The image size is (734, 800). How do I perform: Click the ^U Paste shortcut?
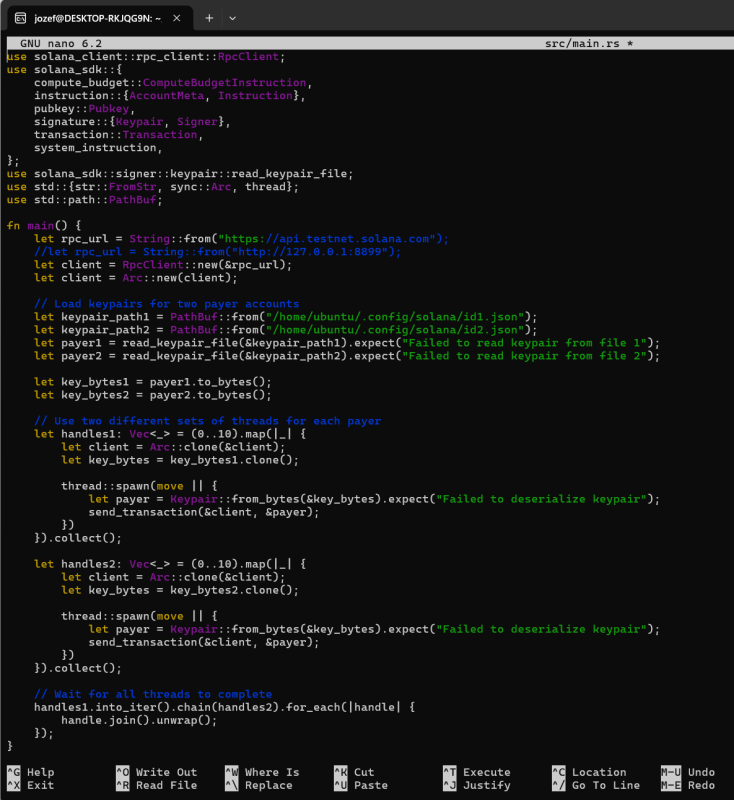point(356,786)
